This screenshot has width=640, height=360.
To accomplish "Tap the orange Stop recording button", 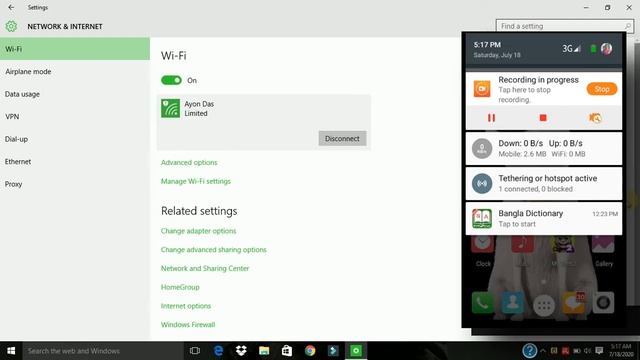I will click(602, 89).
